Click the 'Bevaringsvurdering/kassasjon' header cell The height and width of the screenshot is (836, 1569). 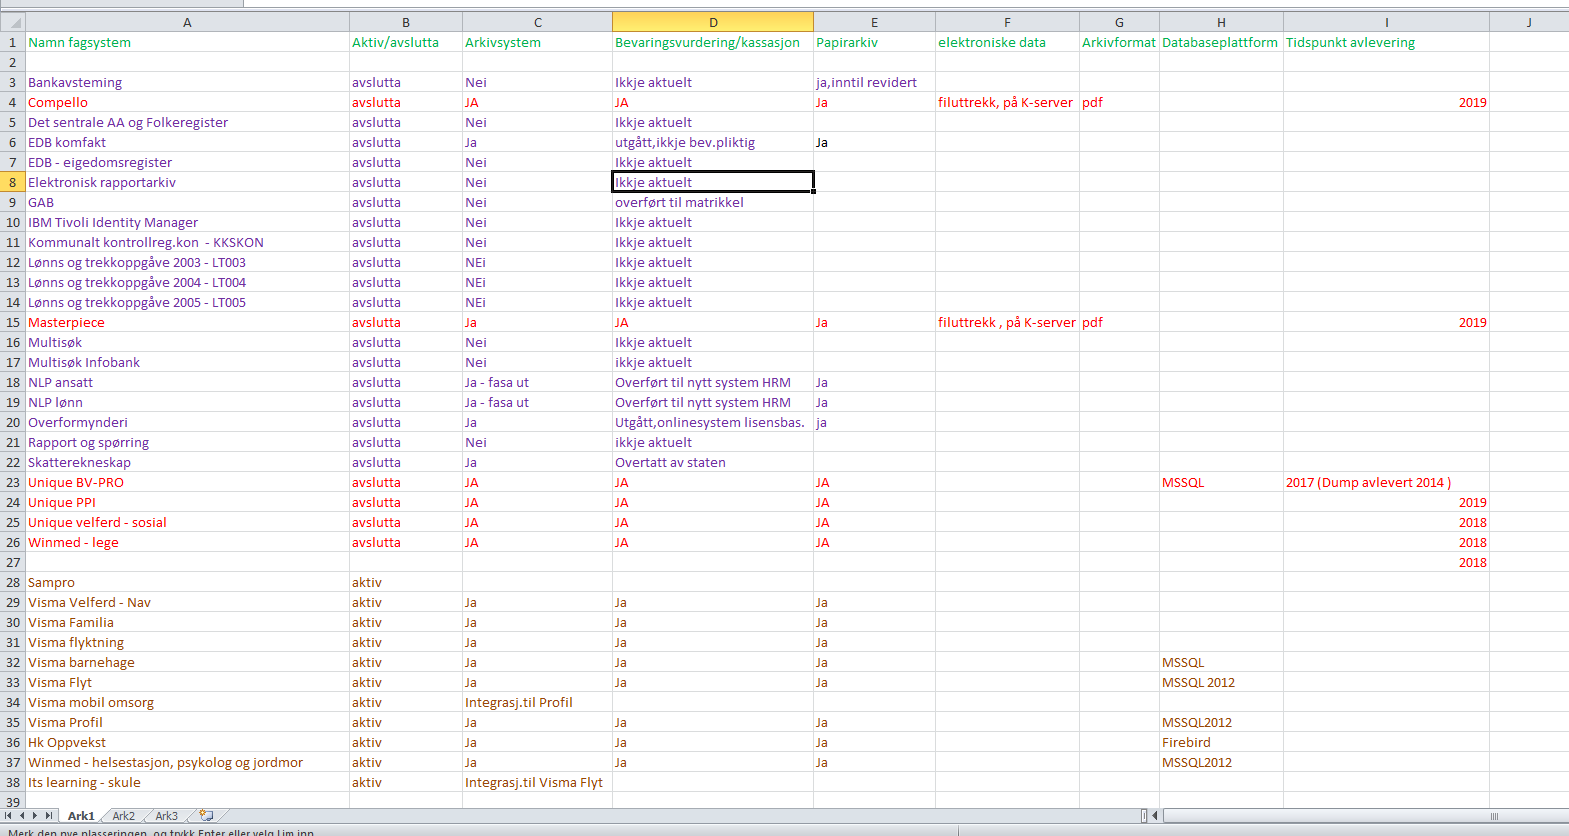coord(713,42)
